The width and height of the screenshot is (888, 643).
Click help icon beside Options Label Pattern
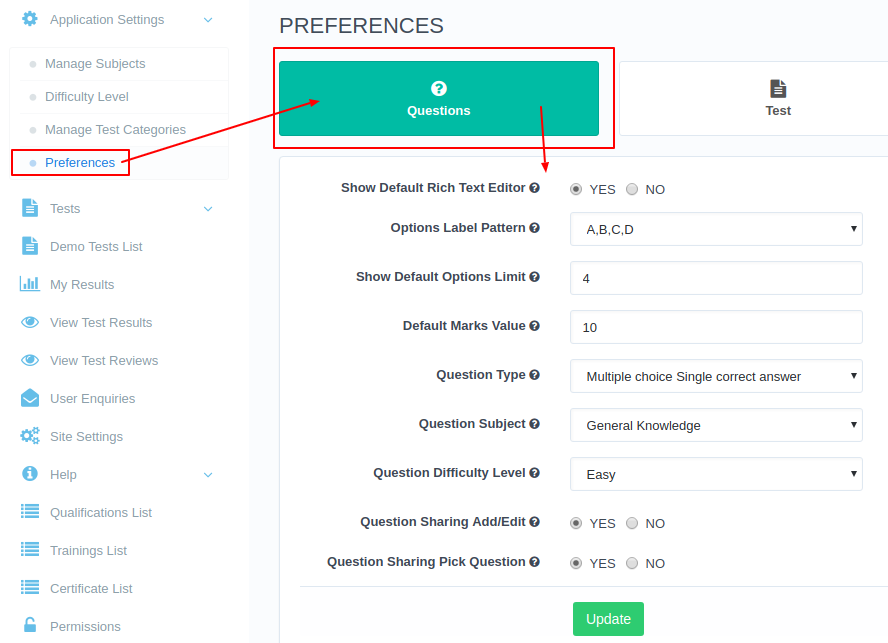[535, 228]
